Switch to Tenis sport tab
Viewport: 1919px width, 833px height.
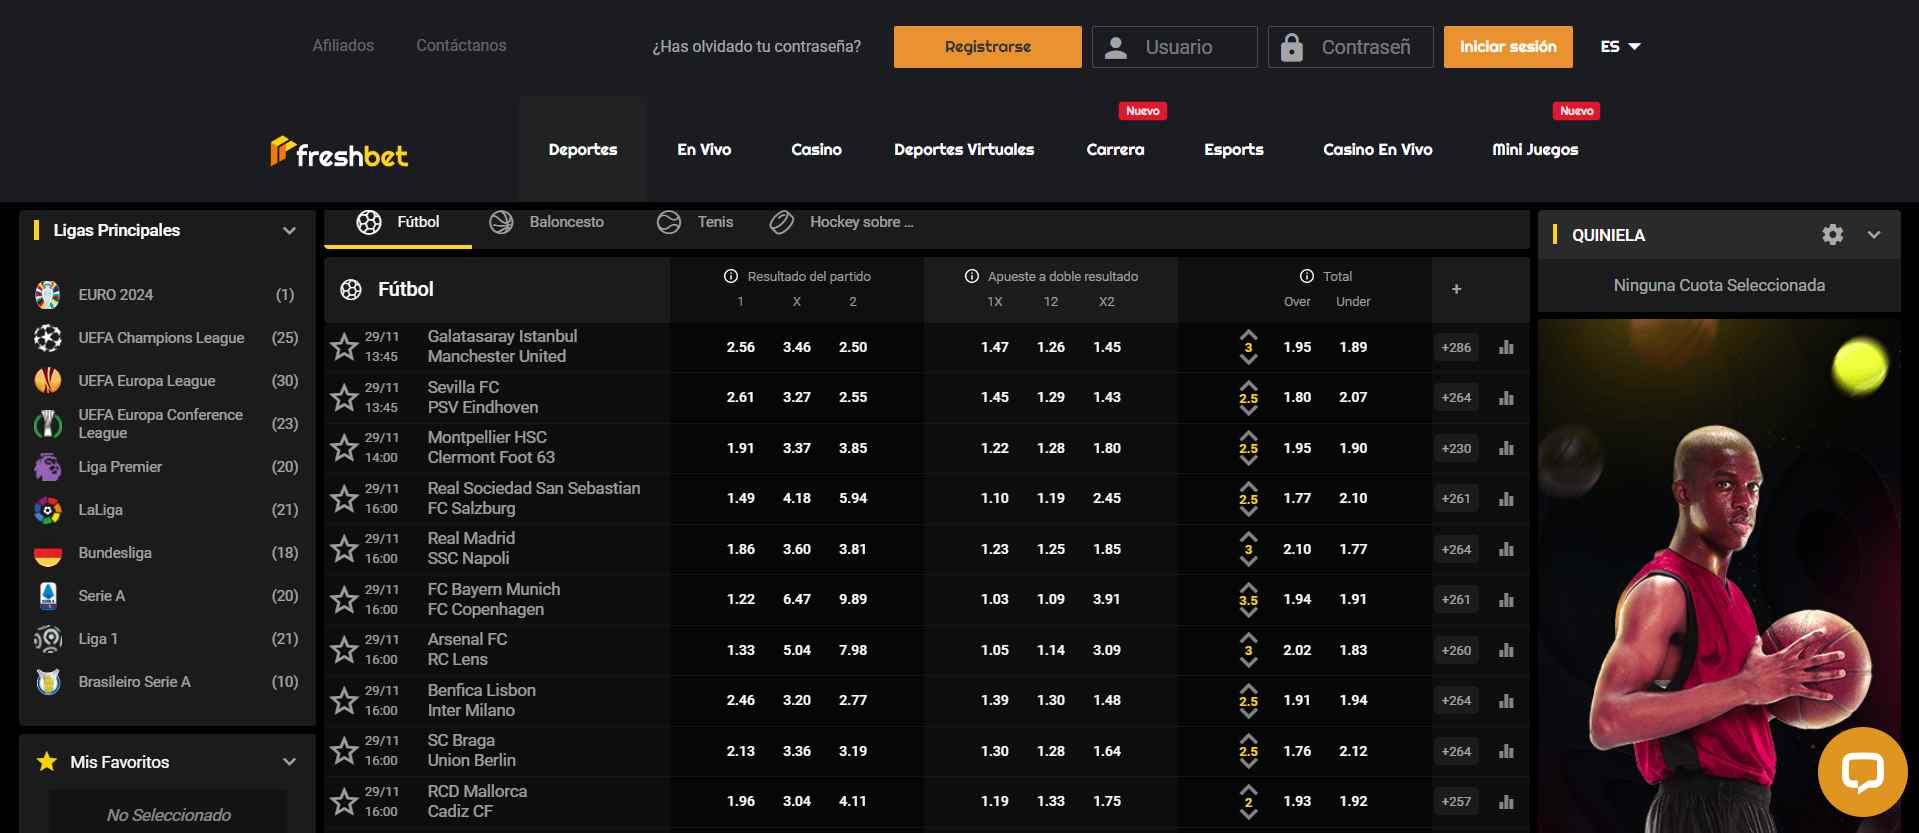695,222
